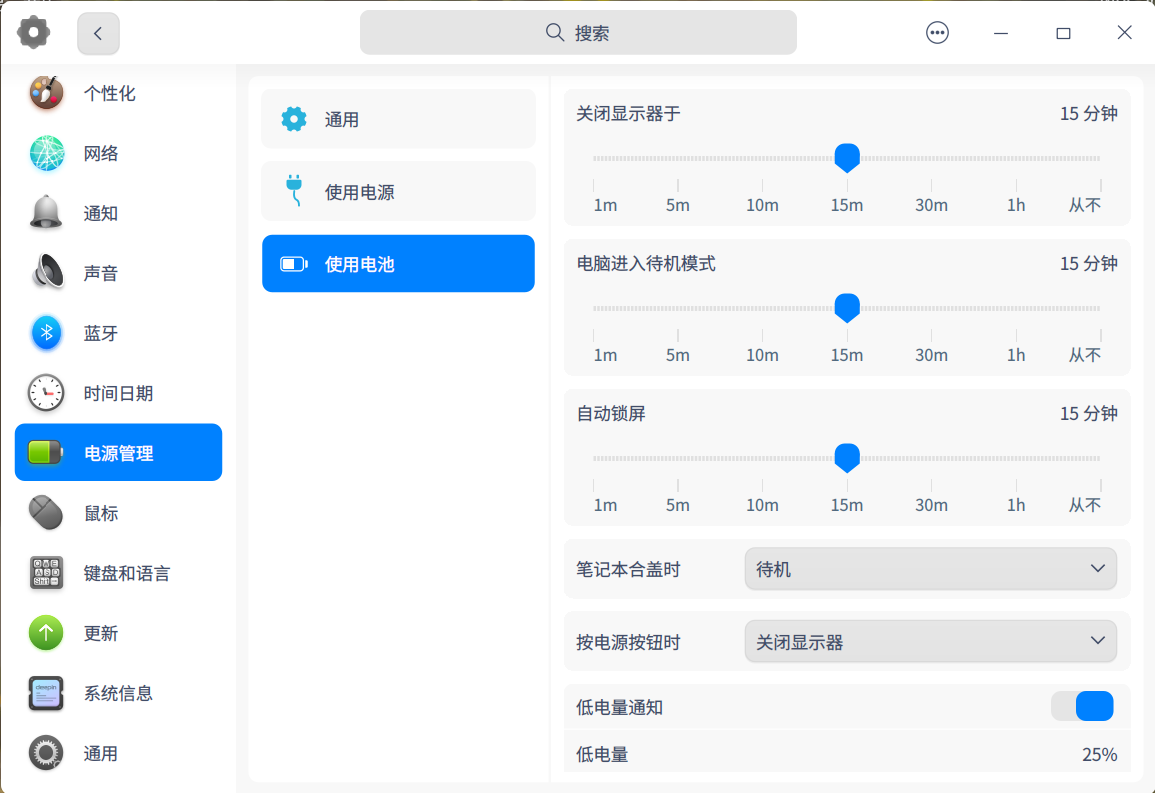Open 系统信息 from sidebar
The width and height of the screenshot is (1155, 793).
pyautogui.click(x=119, y=693)
